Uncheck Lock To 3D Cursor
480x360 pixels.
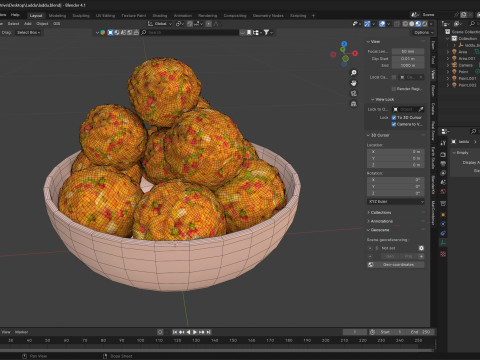tap(394, 118)
